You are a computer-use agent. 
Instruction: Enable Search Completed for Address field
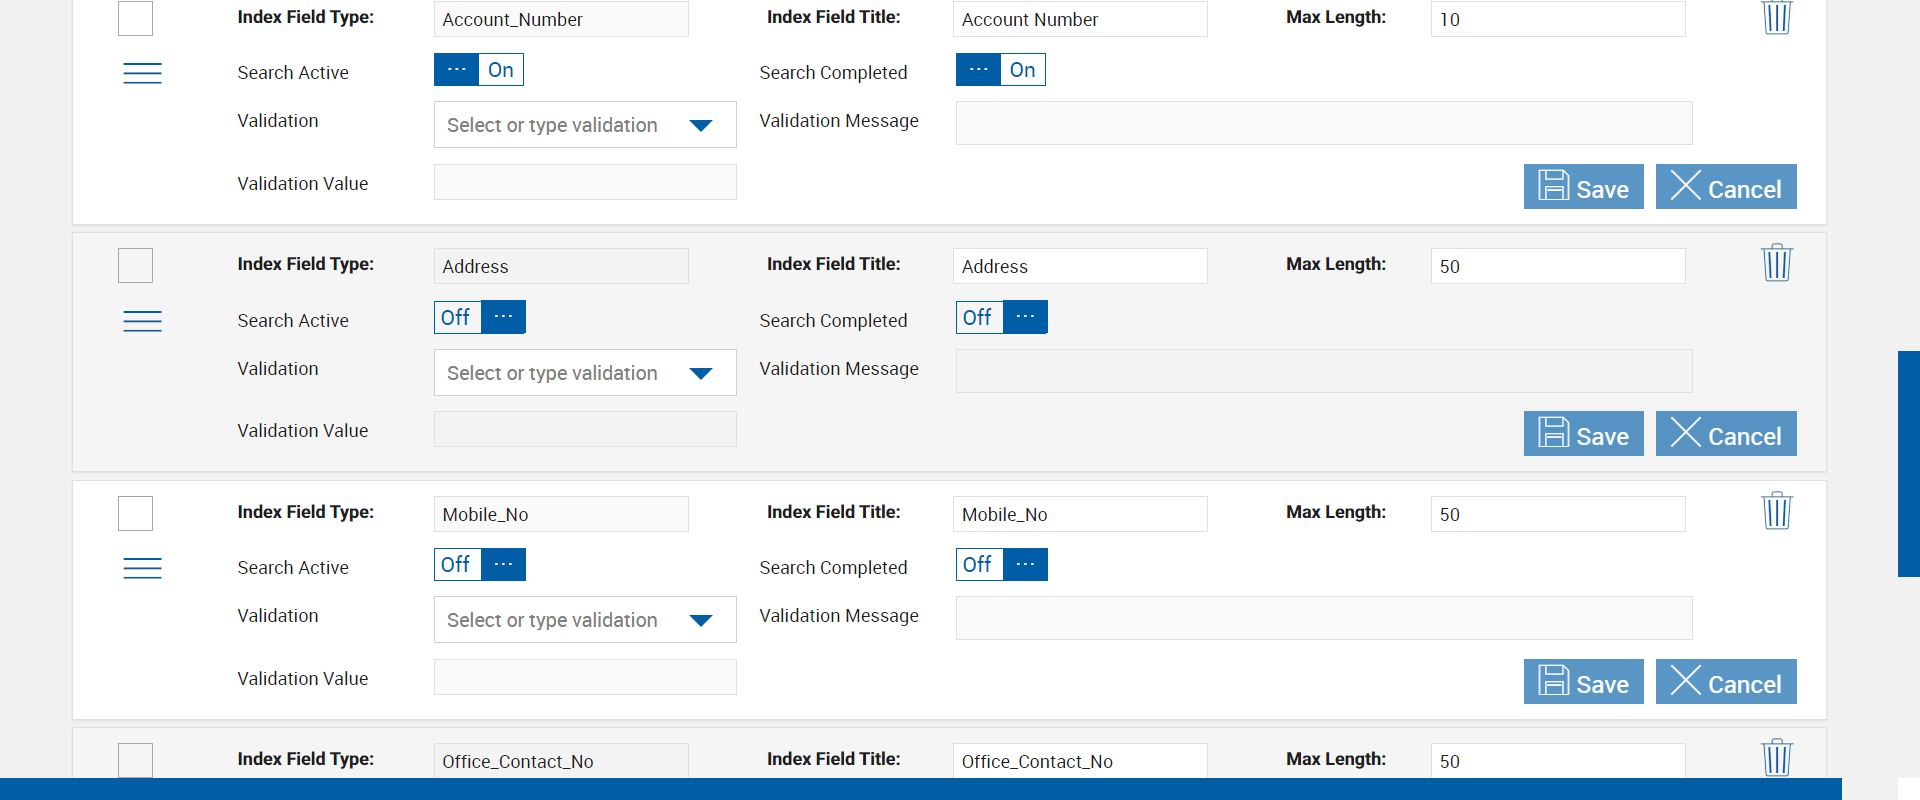(1001, 317)
